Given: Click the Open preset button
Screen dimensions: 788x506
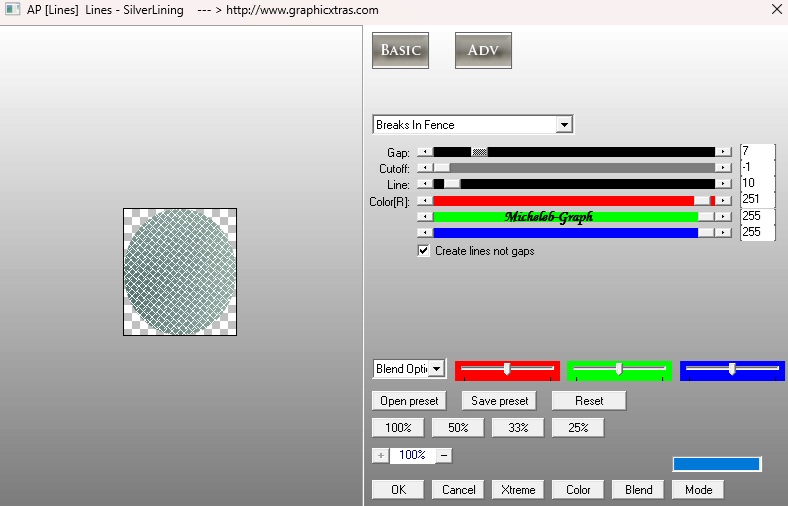Looking at the screenshot, I should click(410, 401).
